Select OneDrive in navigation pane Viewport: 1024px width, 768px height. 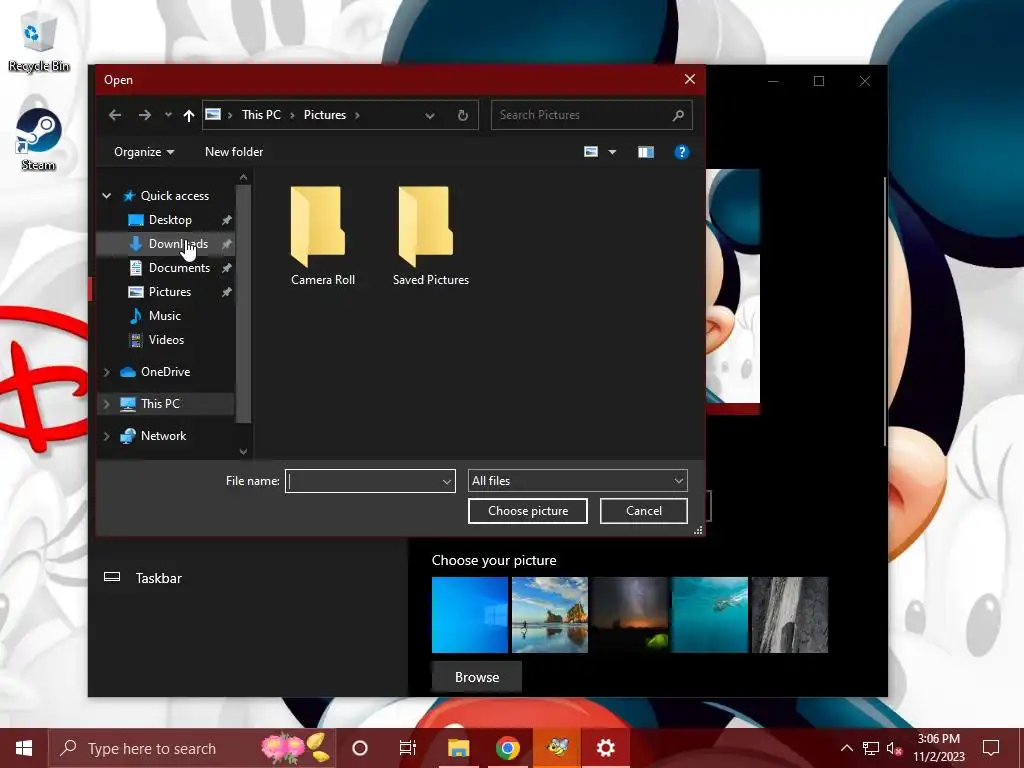point(165,372)
